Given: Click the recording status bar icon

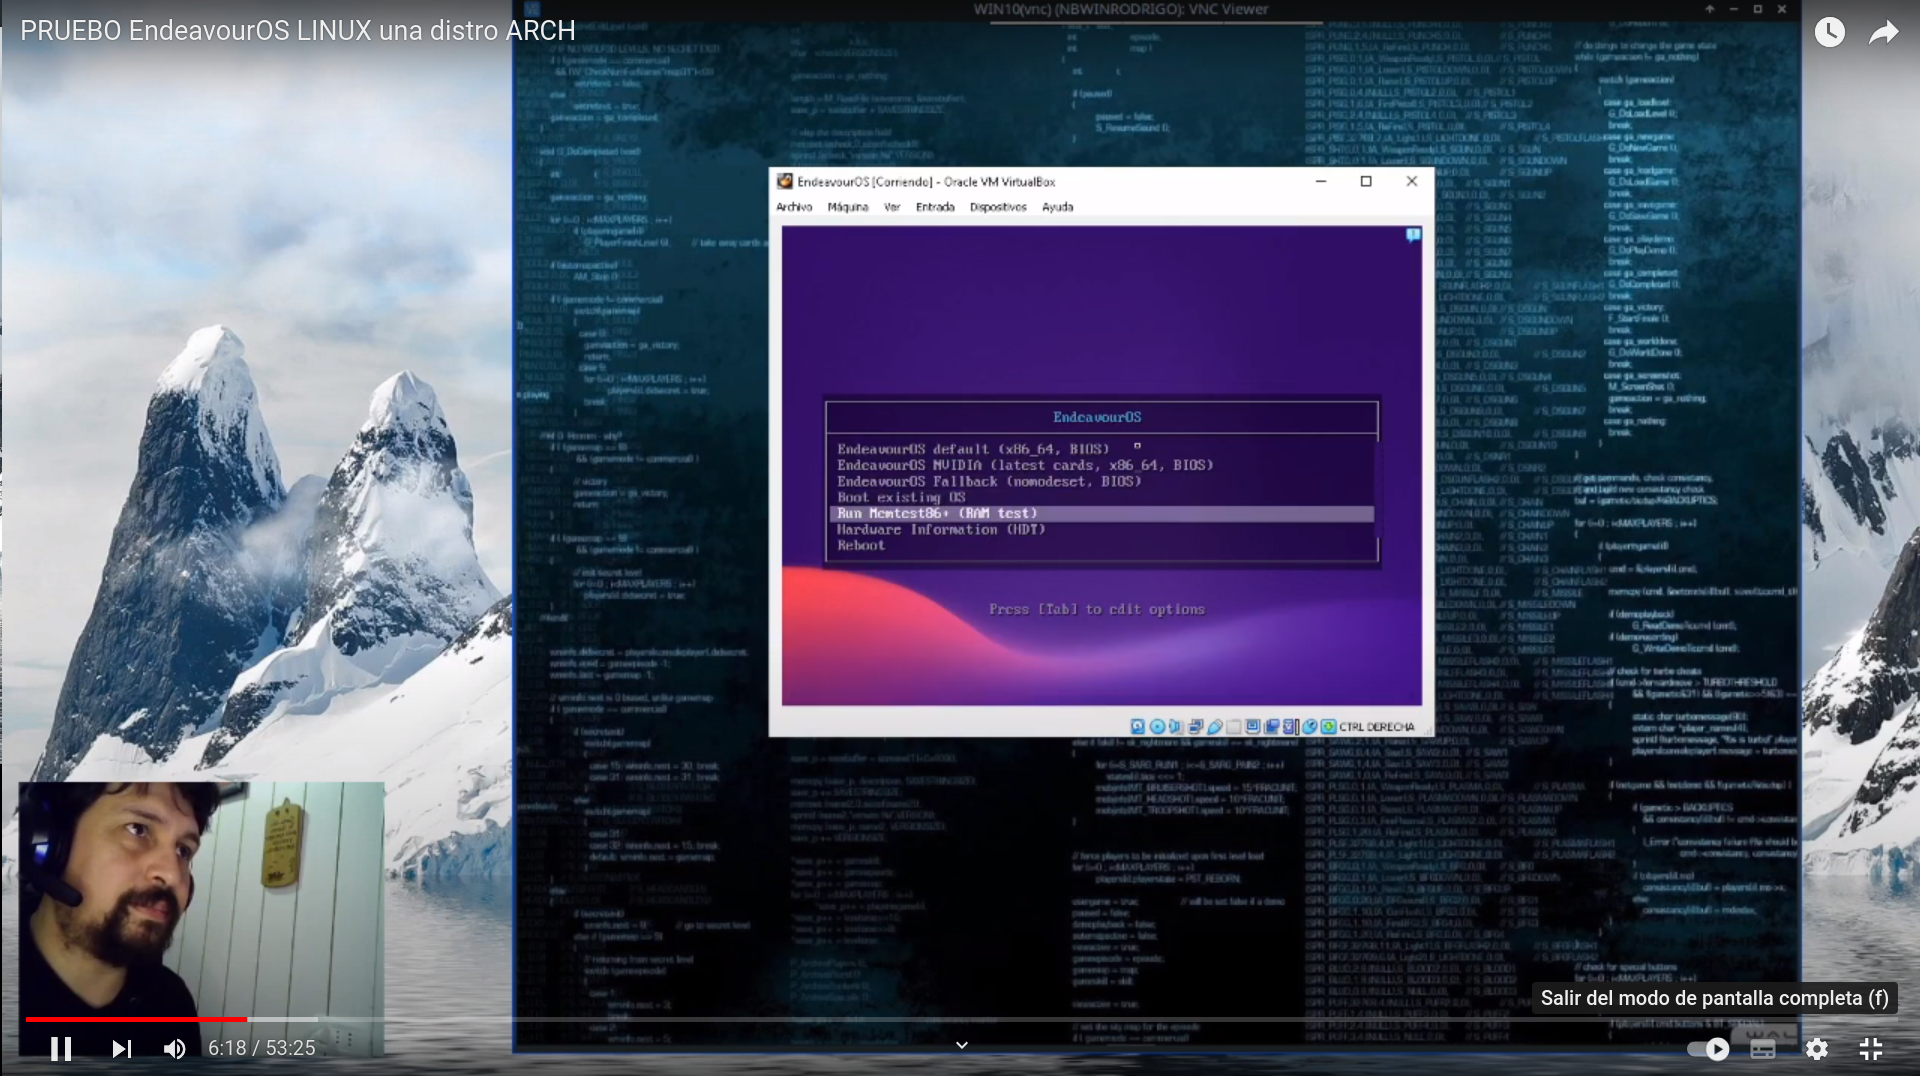Looking at the screenshot, I should pos(1271,727).
